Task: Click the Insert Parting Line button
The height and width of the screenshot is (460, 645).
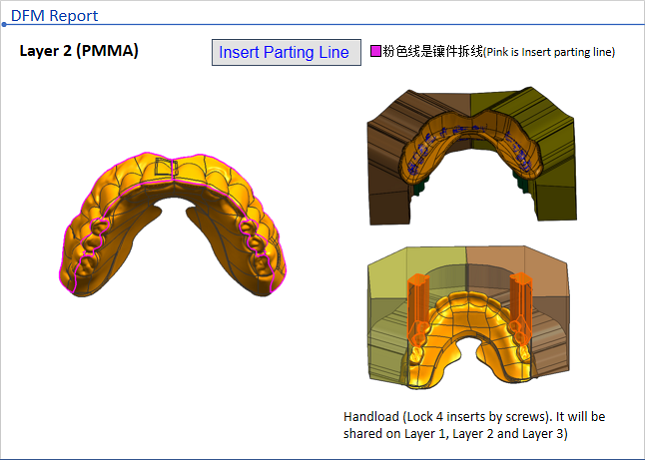Action: (x=285, y=52)
